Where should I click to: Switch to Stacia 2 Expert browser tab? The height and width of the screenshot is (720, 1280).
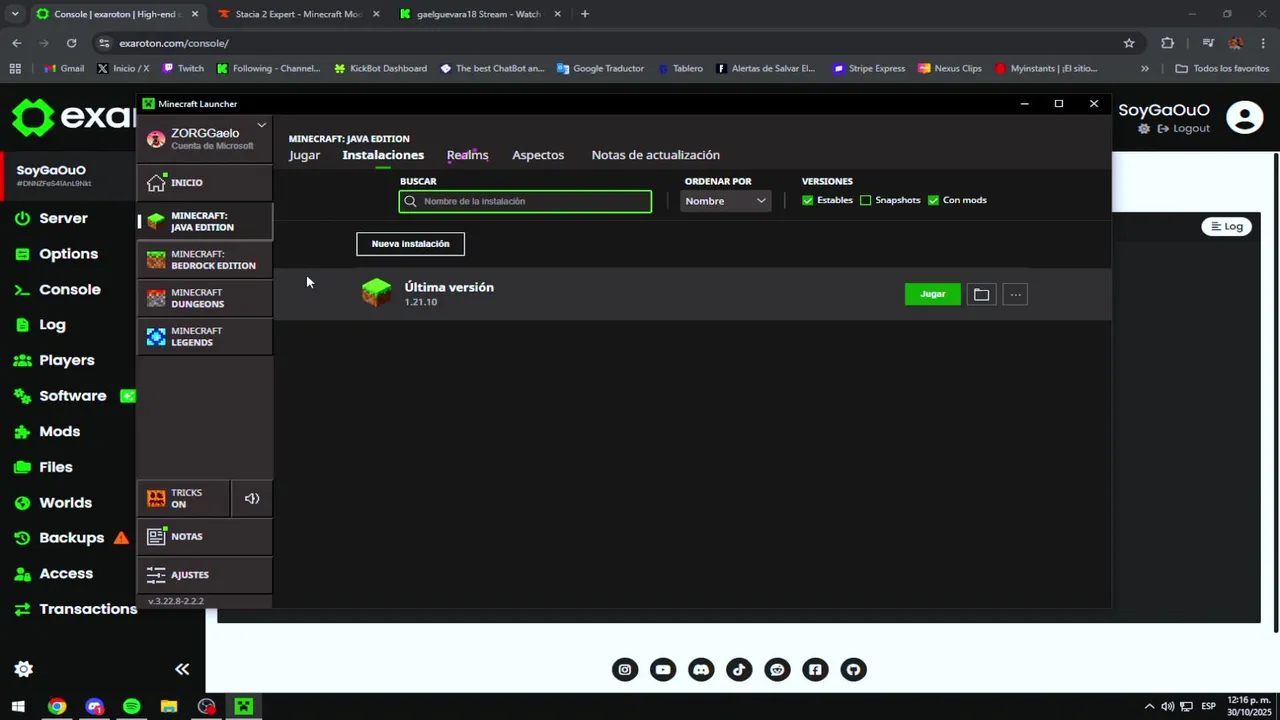297,14
